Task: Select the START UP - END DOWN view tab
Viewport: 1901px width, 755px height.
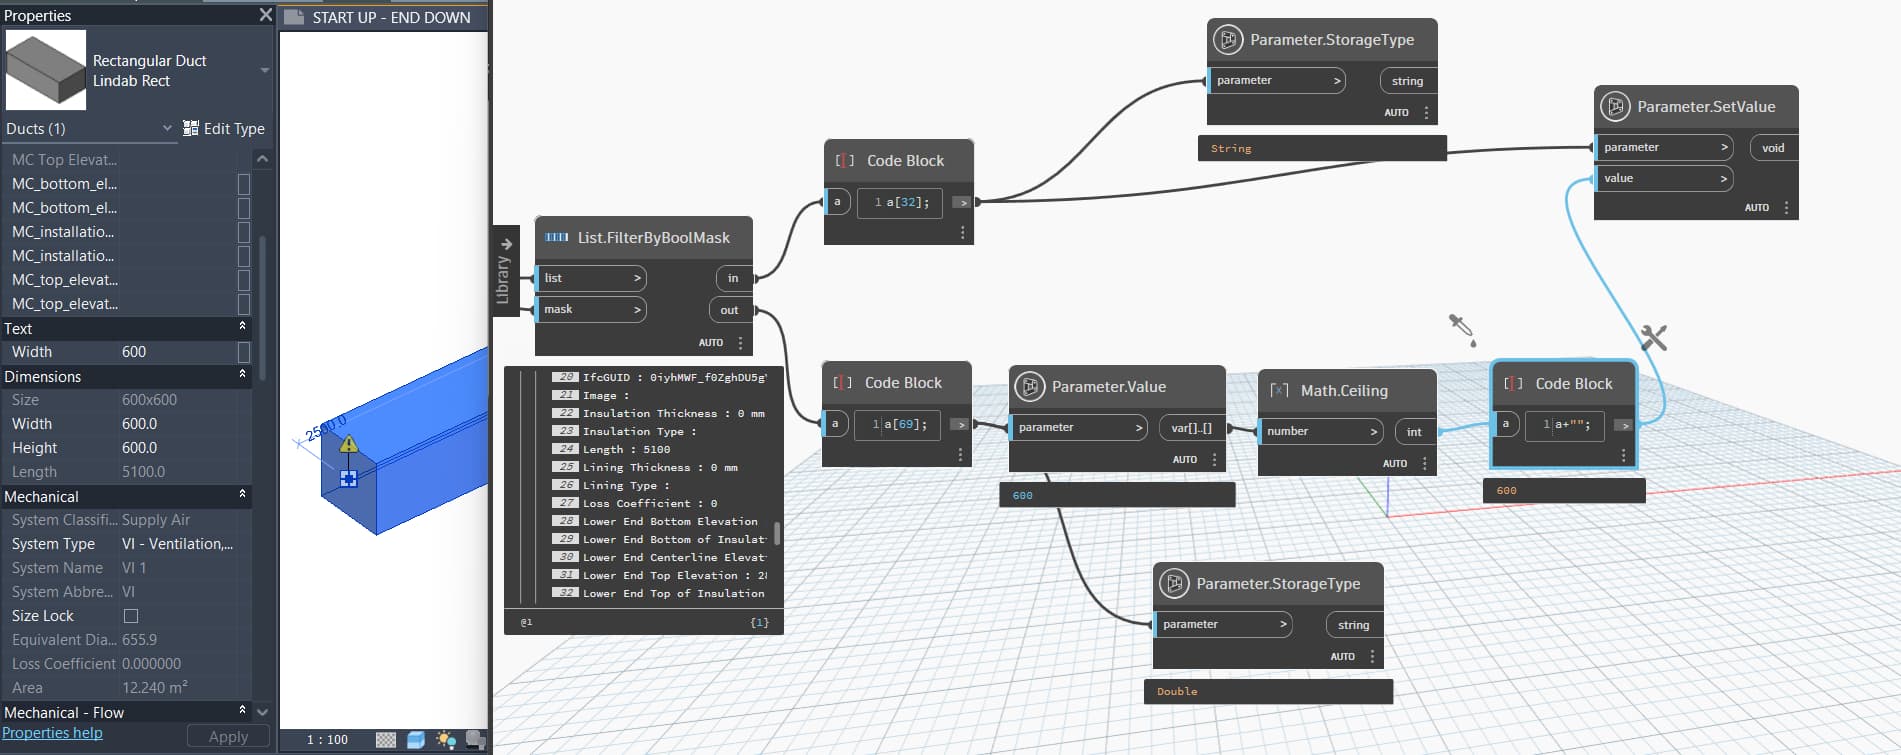Action: click(391, 17)
